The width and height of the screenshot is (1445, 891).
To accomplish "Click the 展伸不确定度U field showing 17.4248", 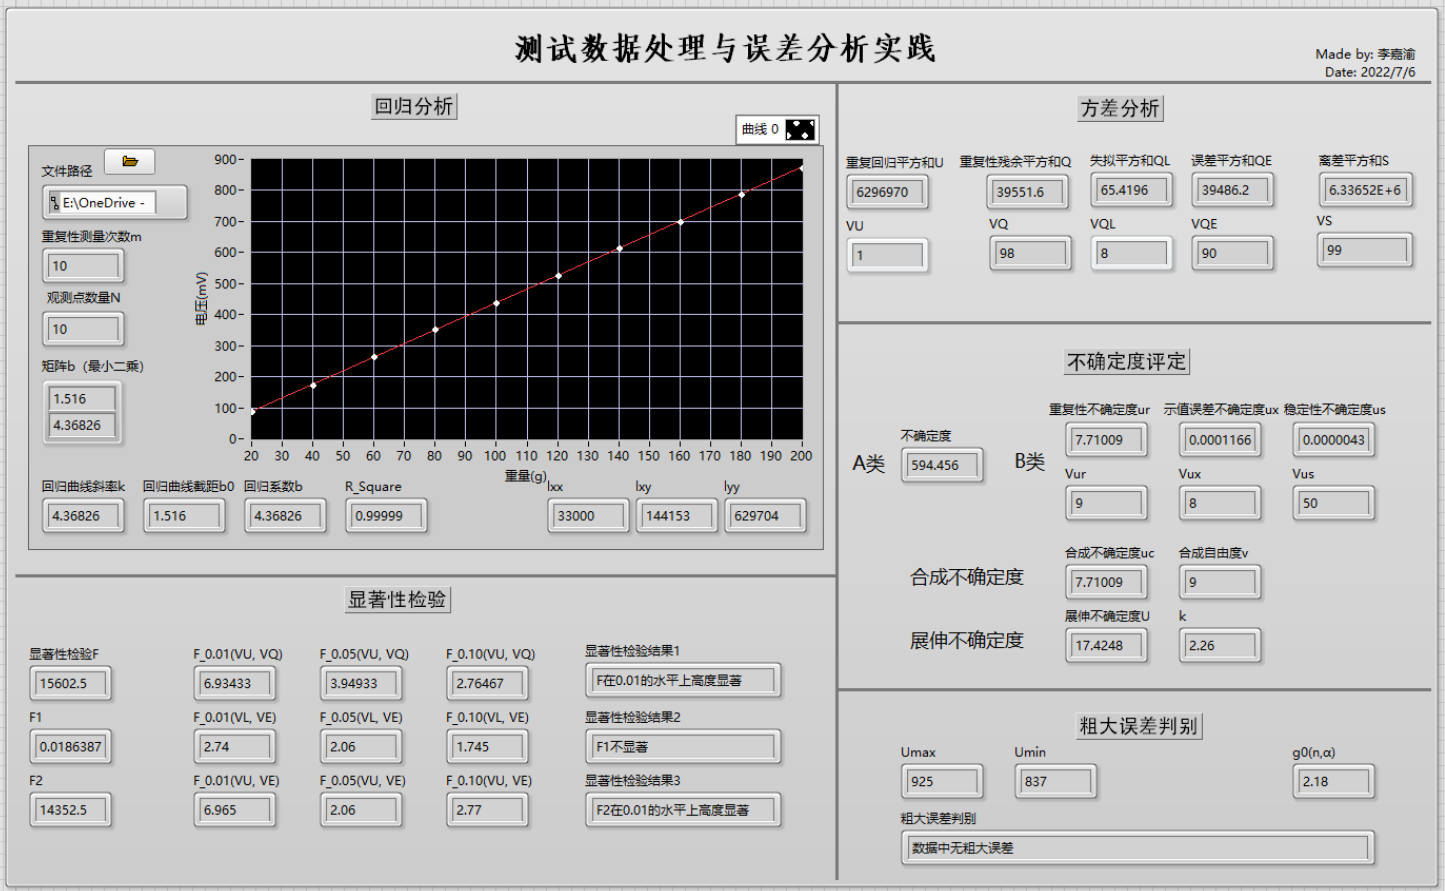I will click(x=1106, y=646).
